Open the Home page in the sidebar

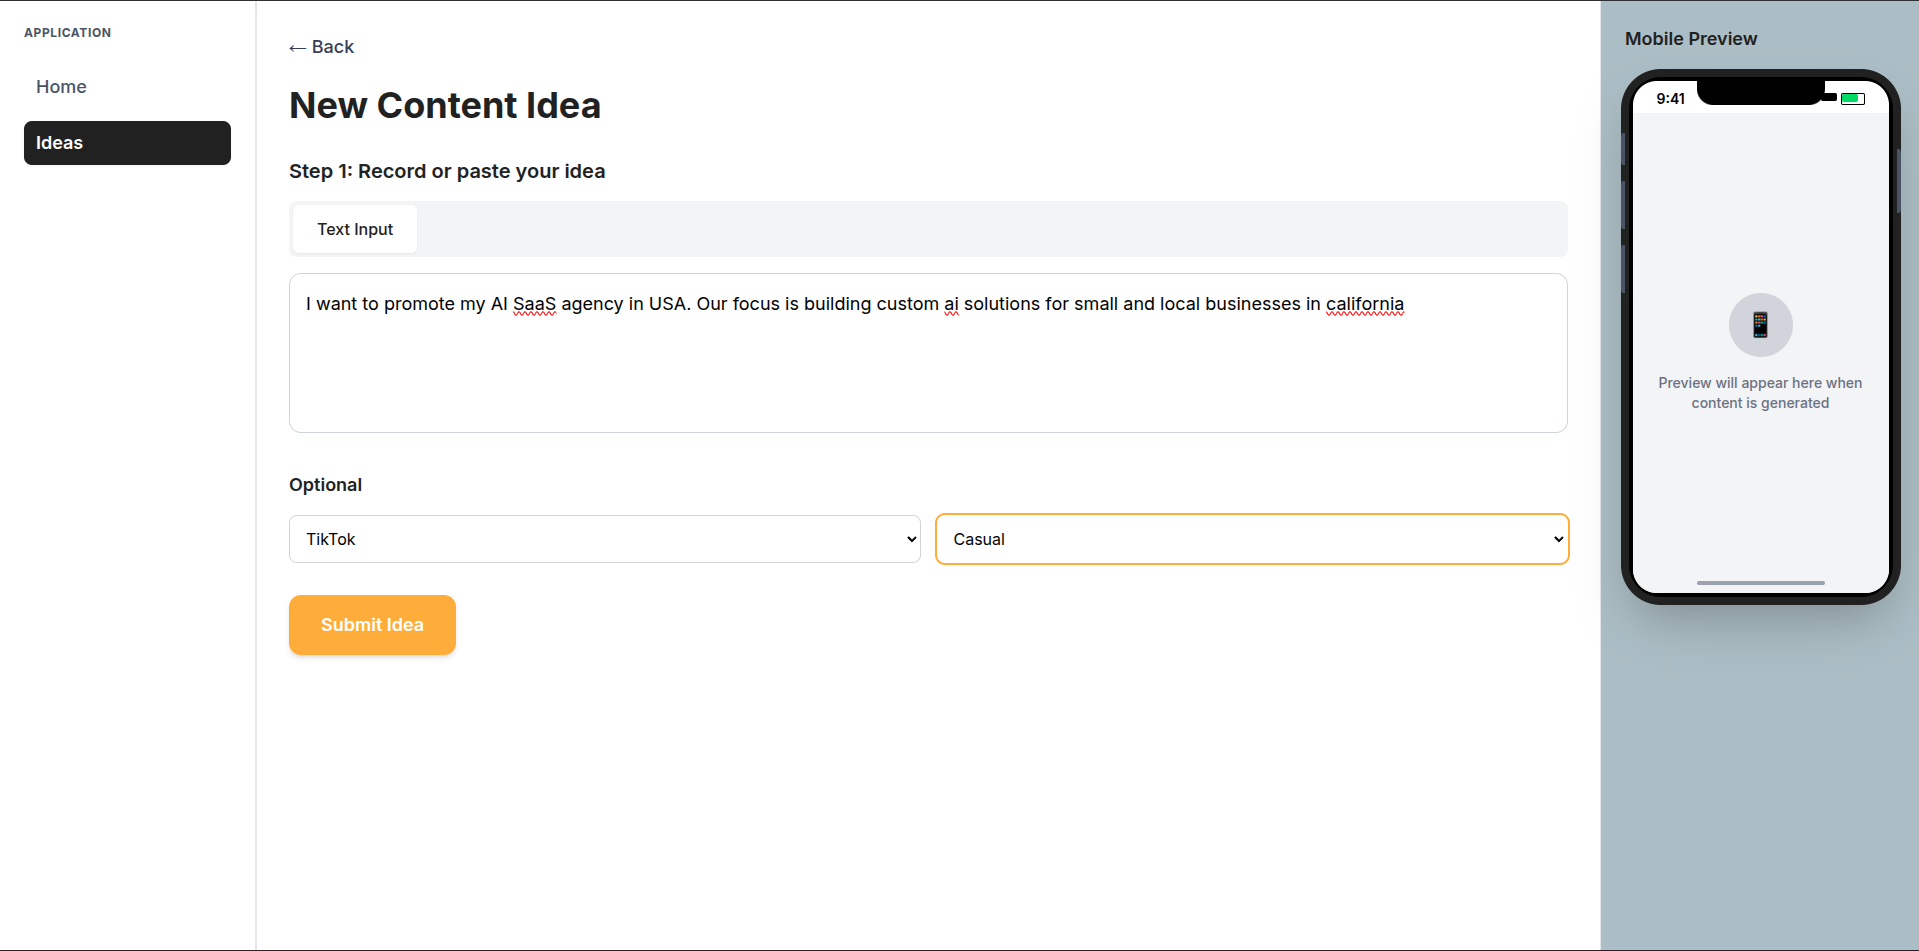click(61, 87)
